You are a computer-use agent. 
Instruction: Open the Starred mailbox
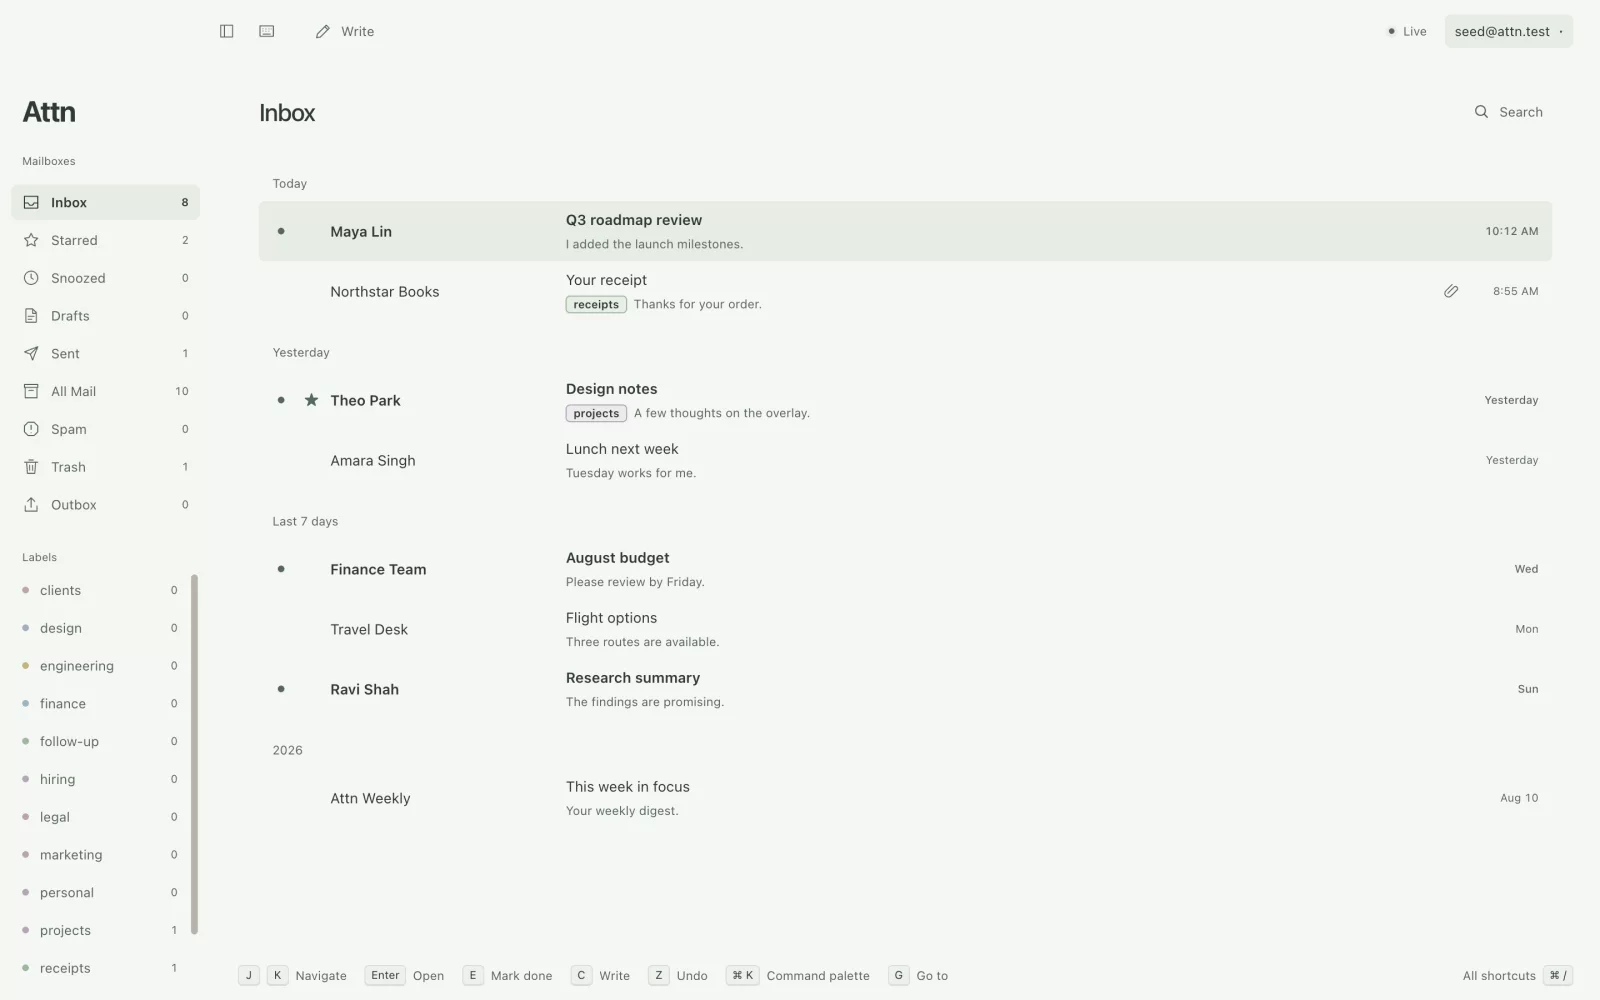(x=105, y=240)
